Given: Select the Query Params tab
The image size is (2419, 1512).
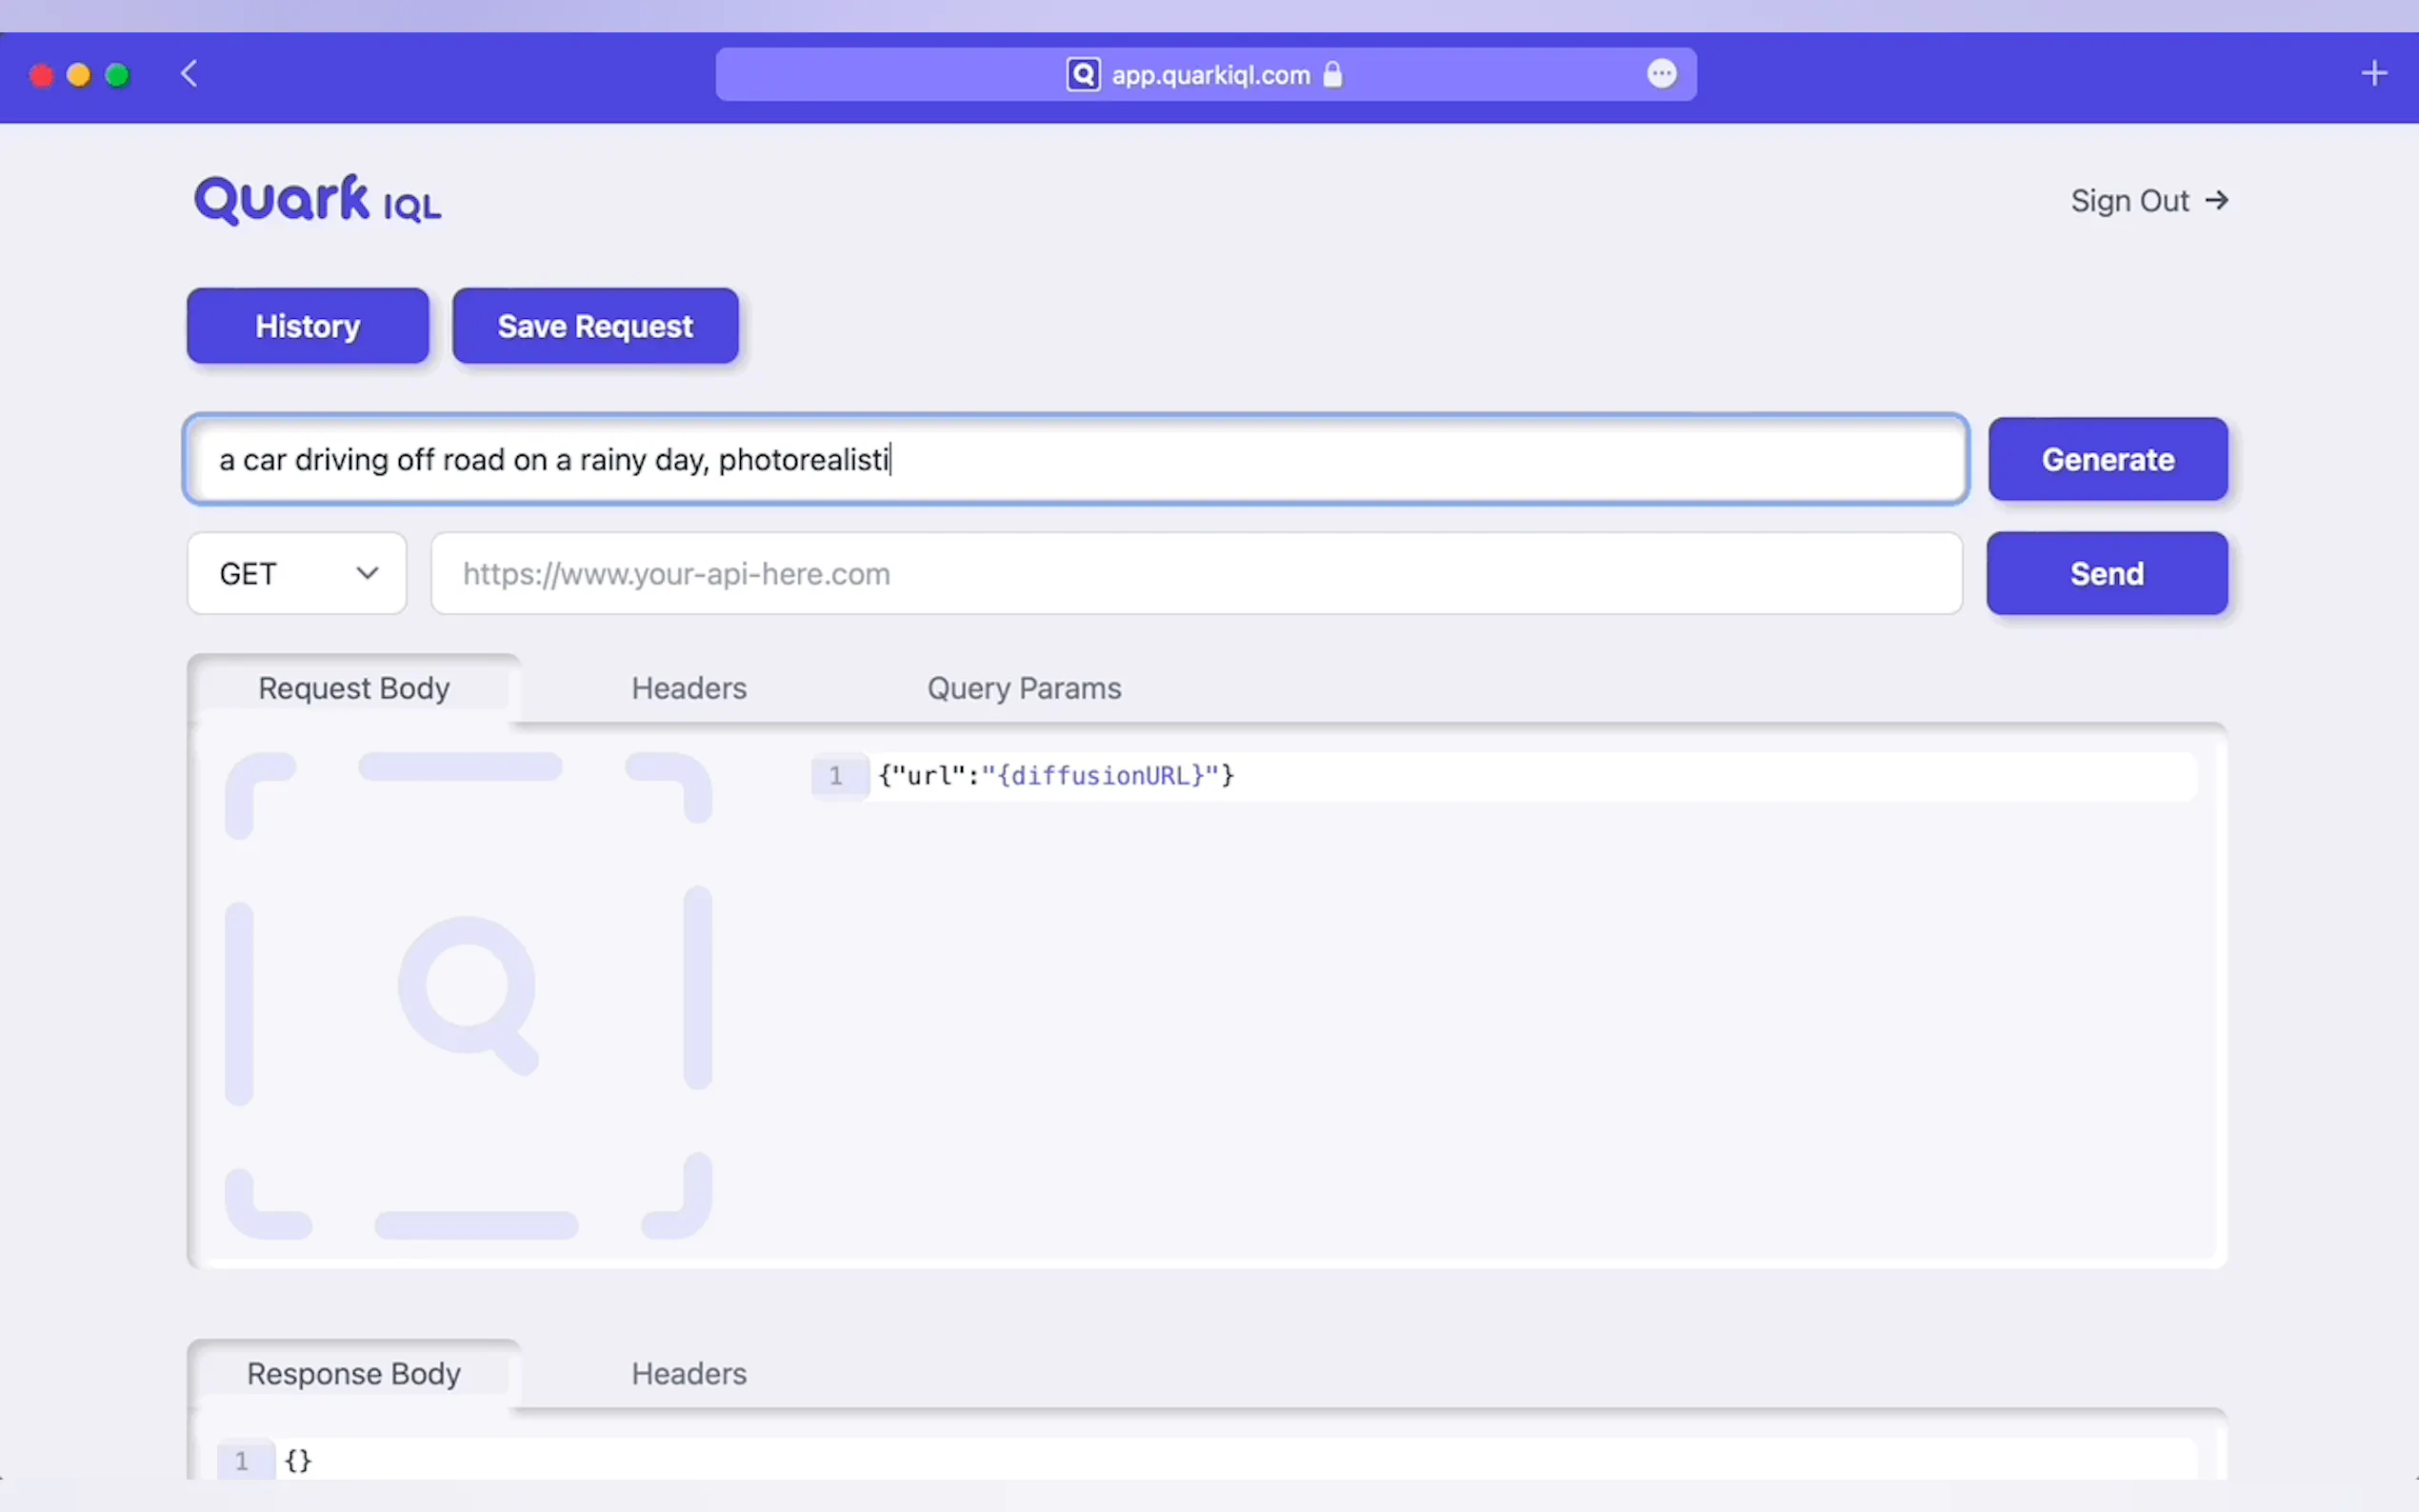Looking at the screenshot, I should pos(1024,688).
